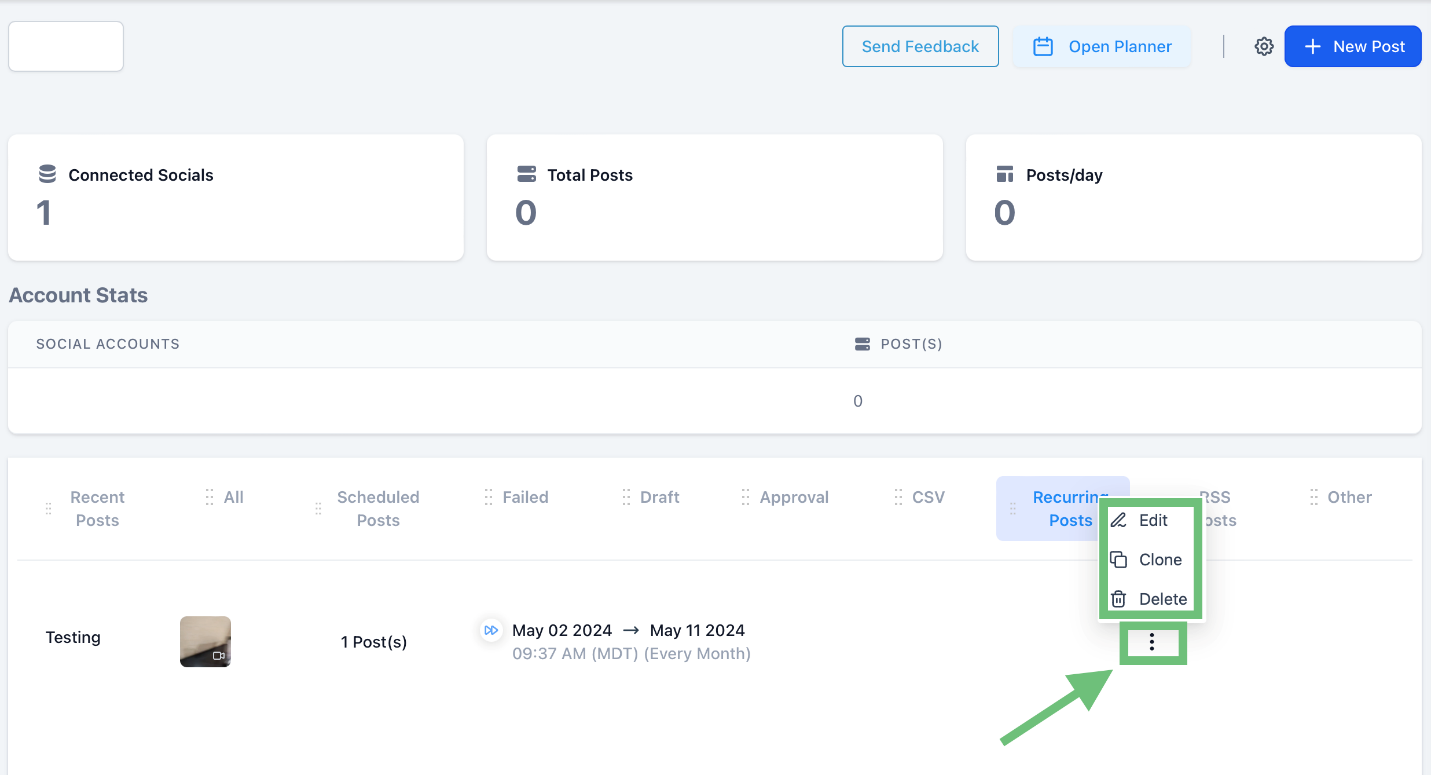Screen dimensions: 1431x775
Task: Click the May 11 2024 end date
Action: point(697,630)
